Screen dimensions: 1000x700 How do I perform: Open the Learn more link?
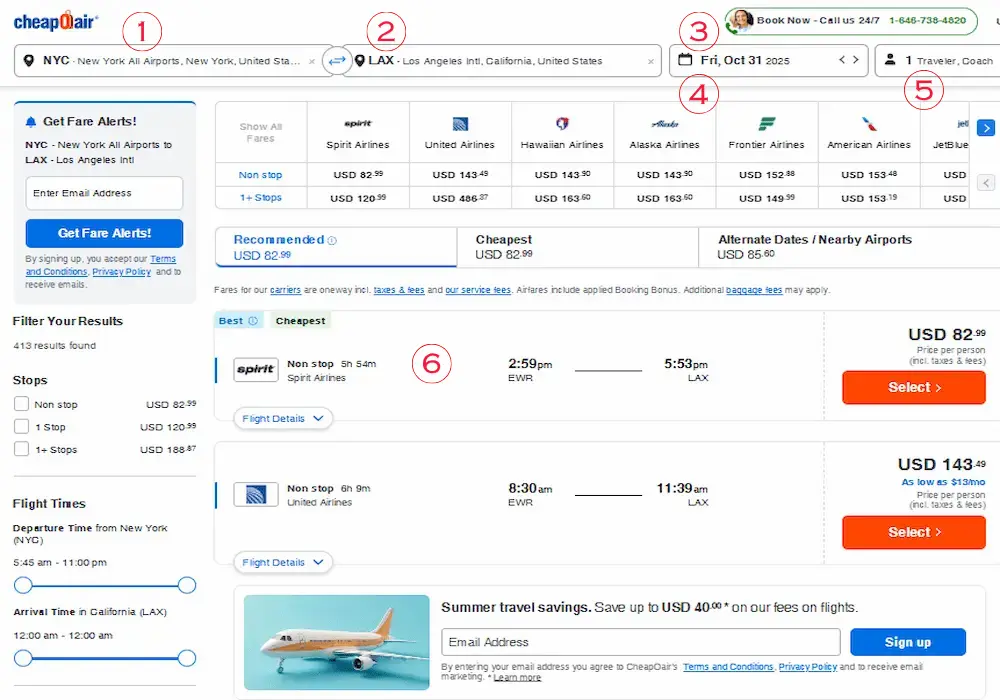(517, 677)
